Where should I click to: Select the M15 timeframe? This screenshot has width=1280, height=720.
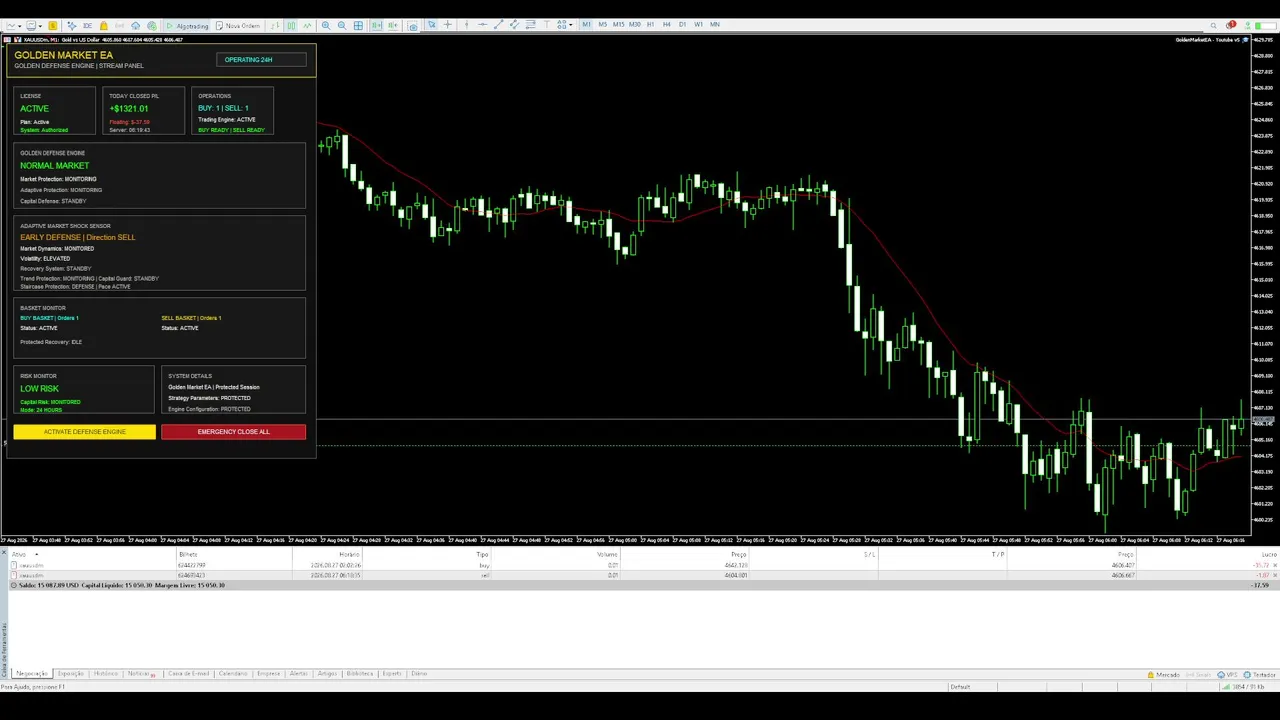click(618, 24)
